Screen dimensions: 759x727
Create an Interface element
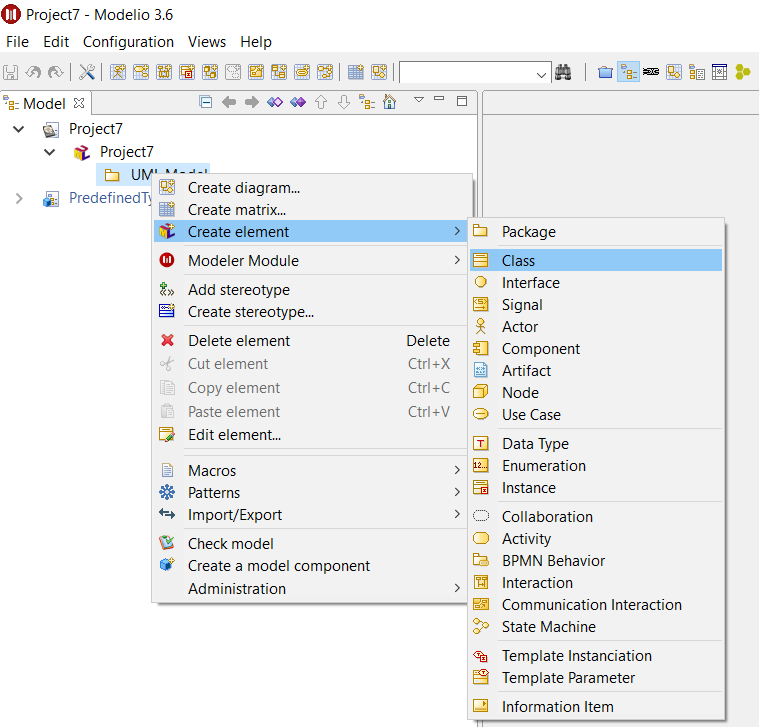click(x=596, y=283)
